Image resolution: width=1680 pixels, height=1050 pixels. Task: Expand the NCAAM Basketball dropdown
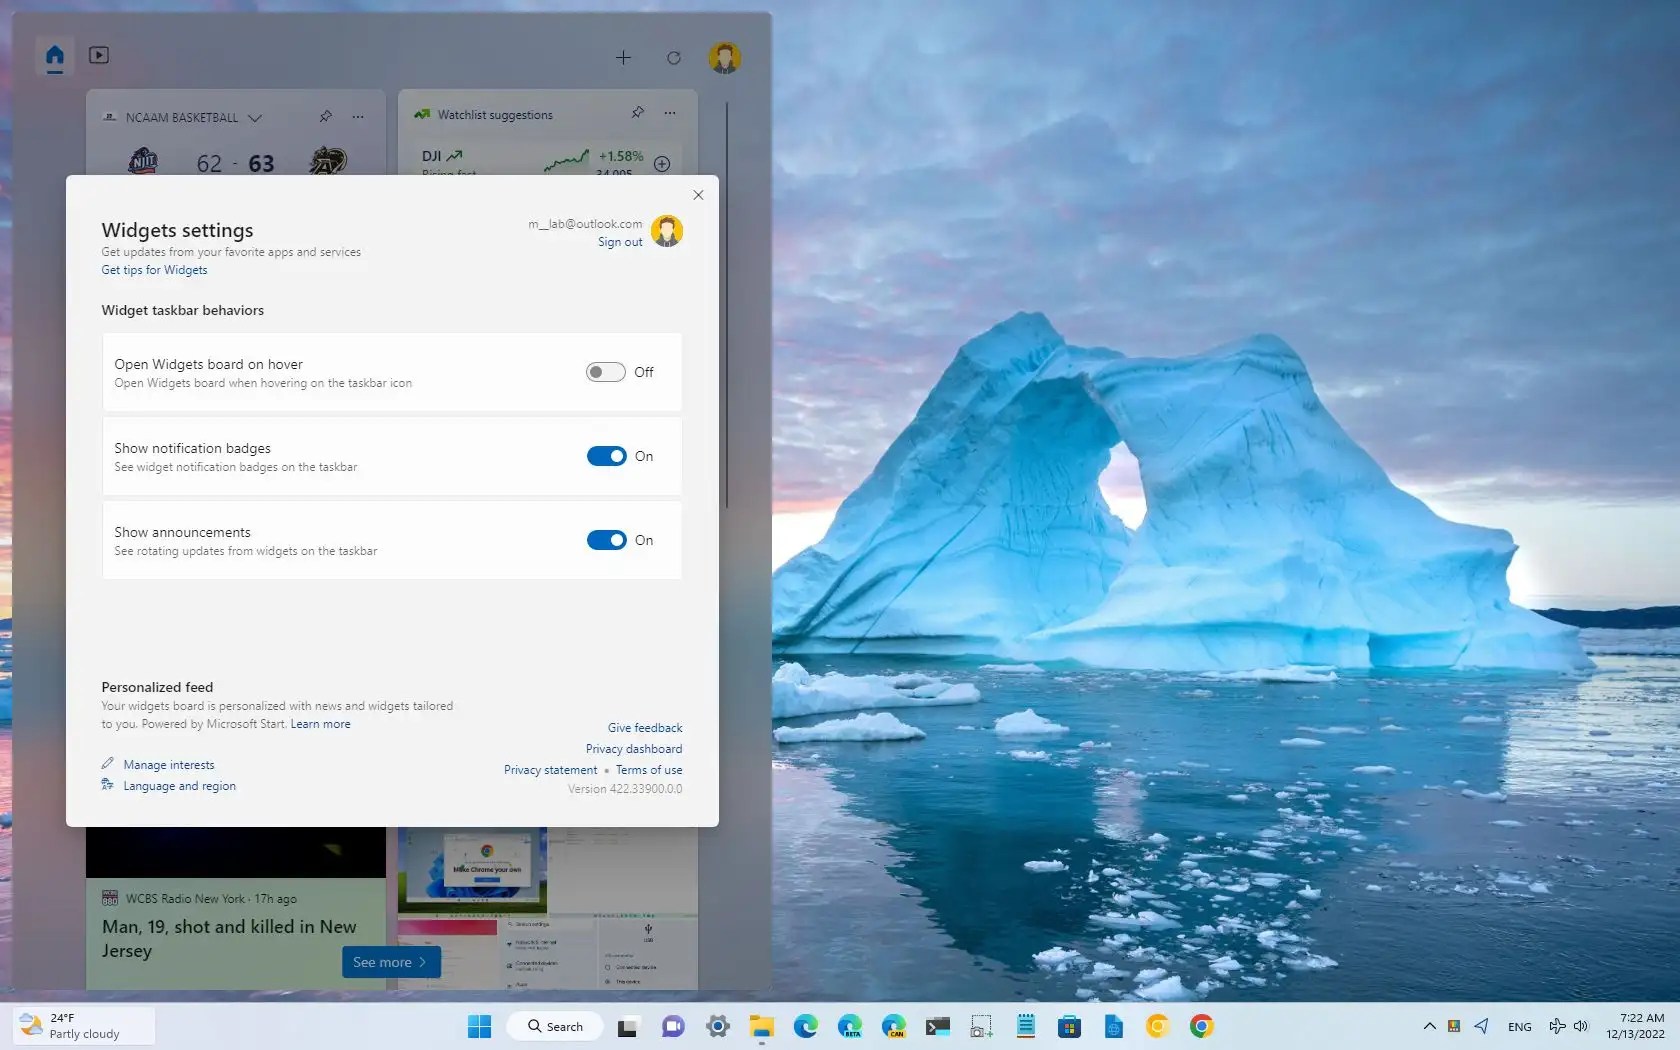point(257,117)
